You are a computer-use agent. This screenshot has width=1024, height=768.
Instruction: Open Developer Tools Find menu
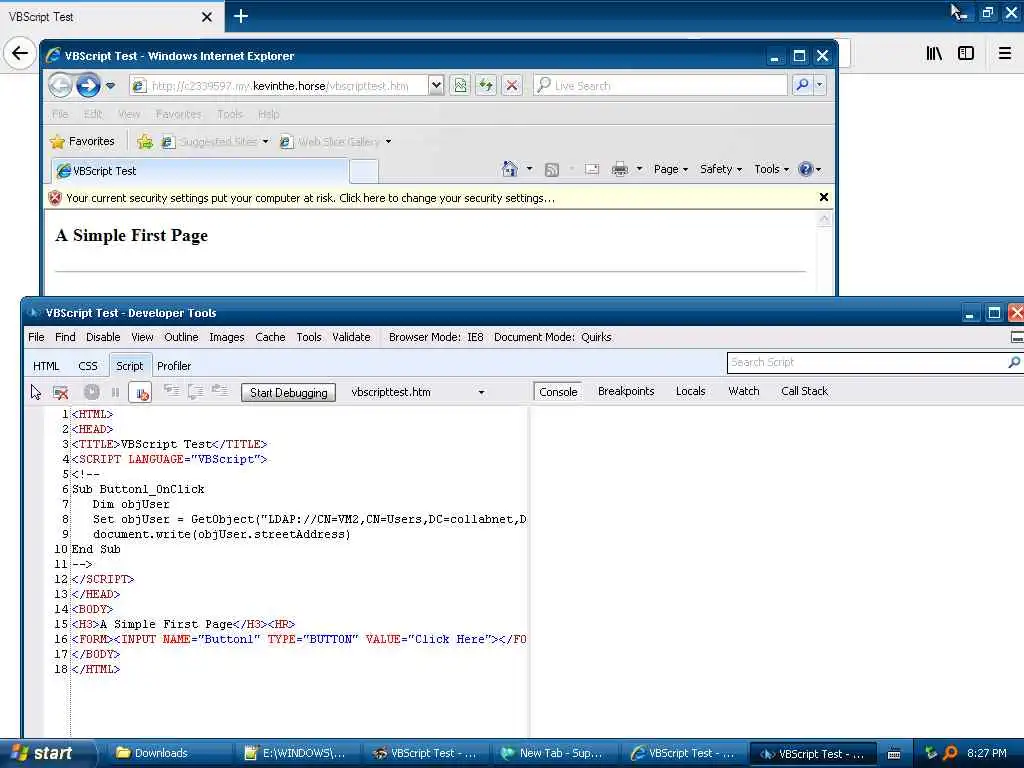pyautogui.click(x=65, y=337)
